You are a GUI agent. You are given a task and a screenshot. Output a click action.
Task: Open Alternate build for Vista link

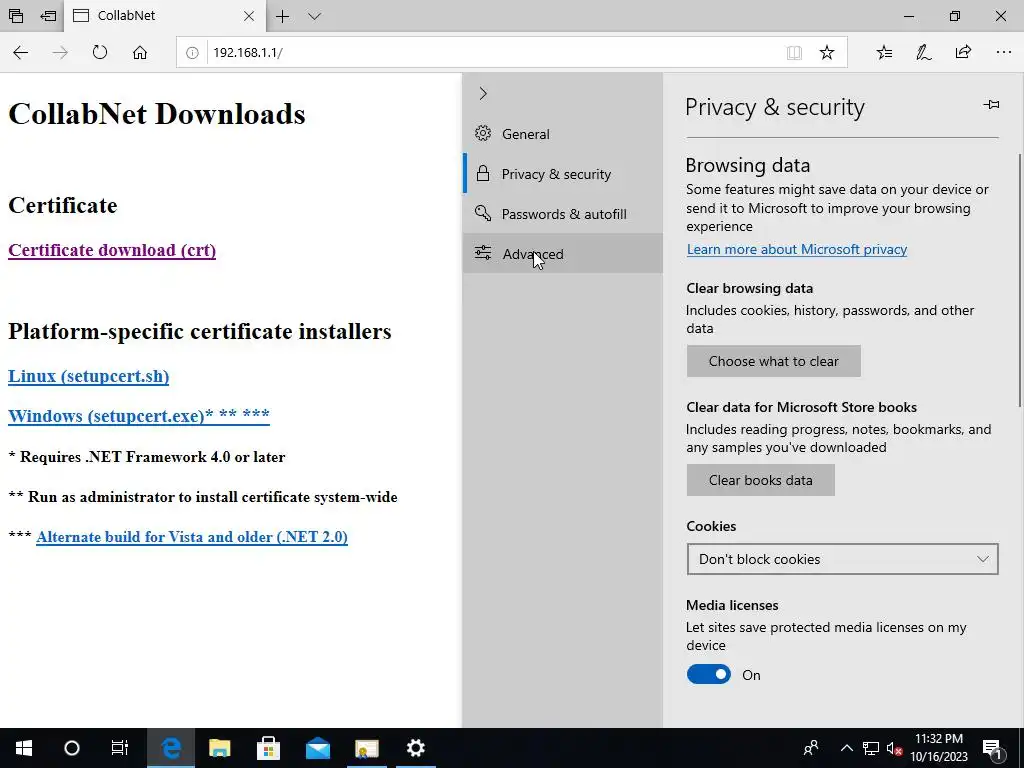coord(192,537)
